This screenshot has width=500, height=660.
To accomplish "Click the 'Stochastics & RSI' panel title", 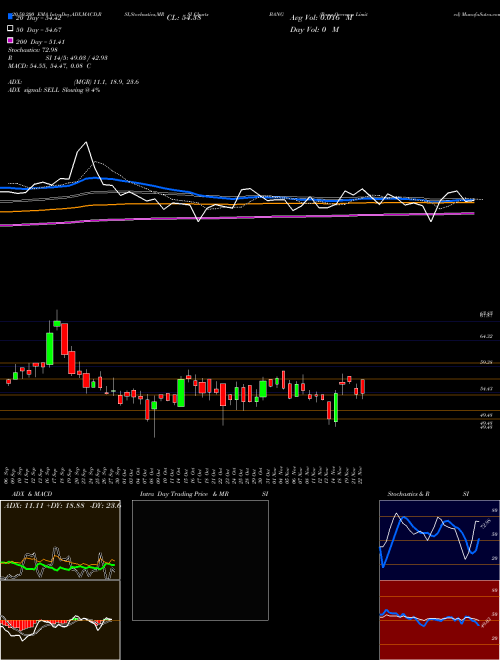I will point(428,494).
